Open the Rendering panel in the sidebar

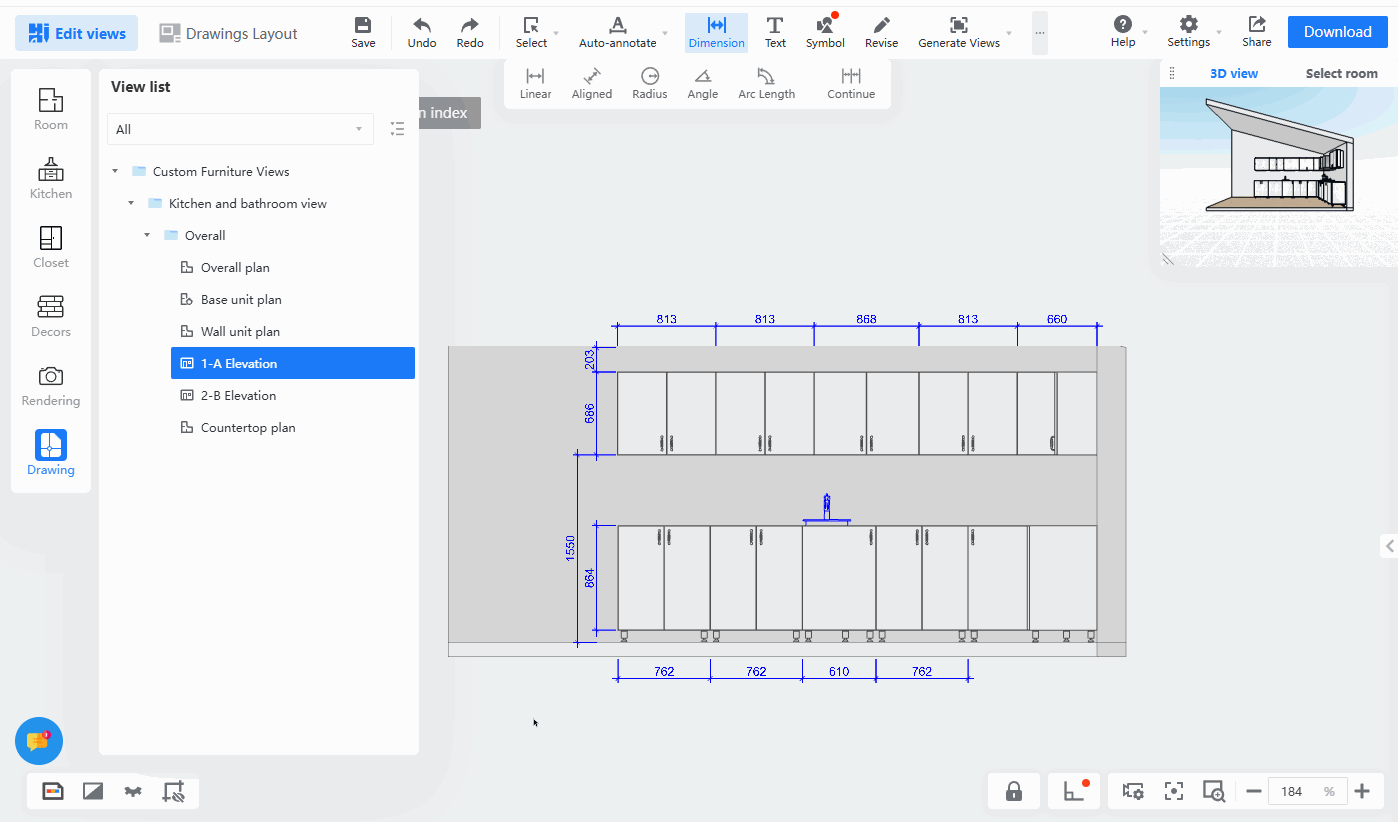click(x=51, y=387)
